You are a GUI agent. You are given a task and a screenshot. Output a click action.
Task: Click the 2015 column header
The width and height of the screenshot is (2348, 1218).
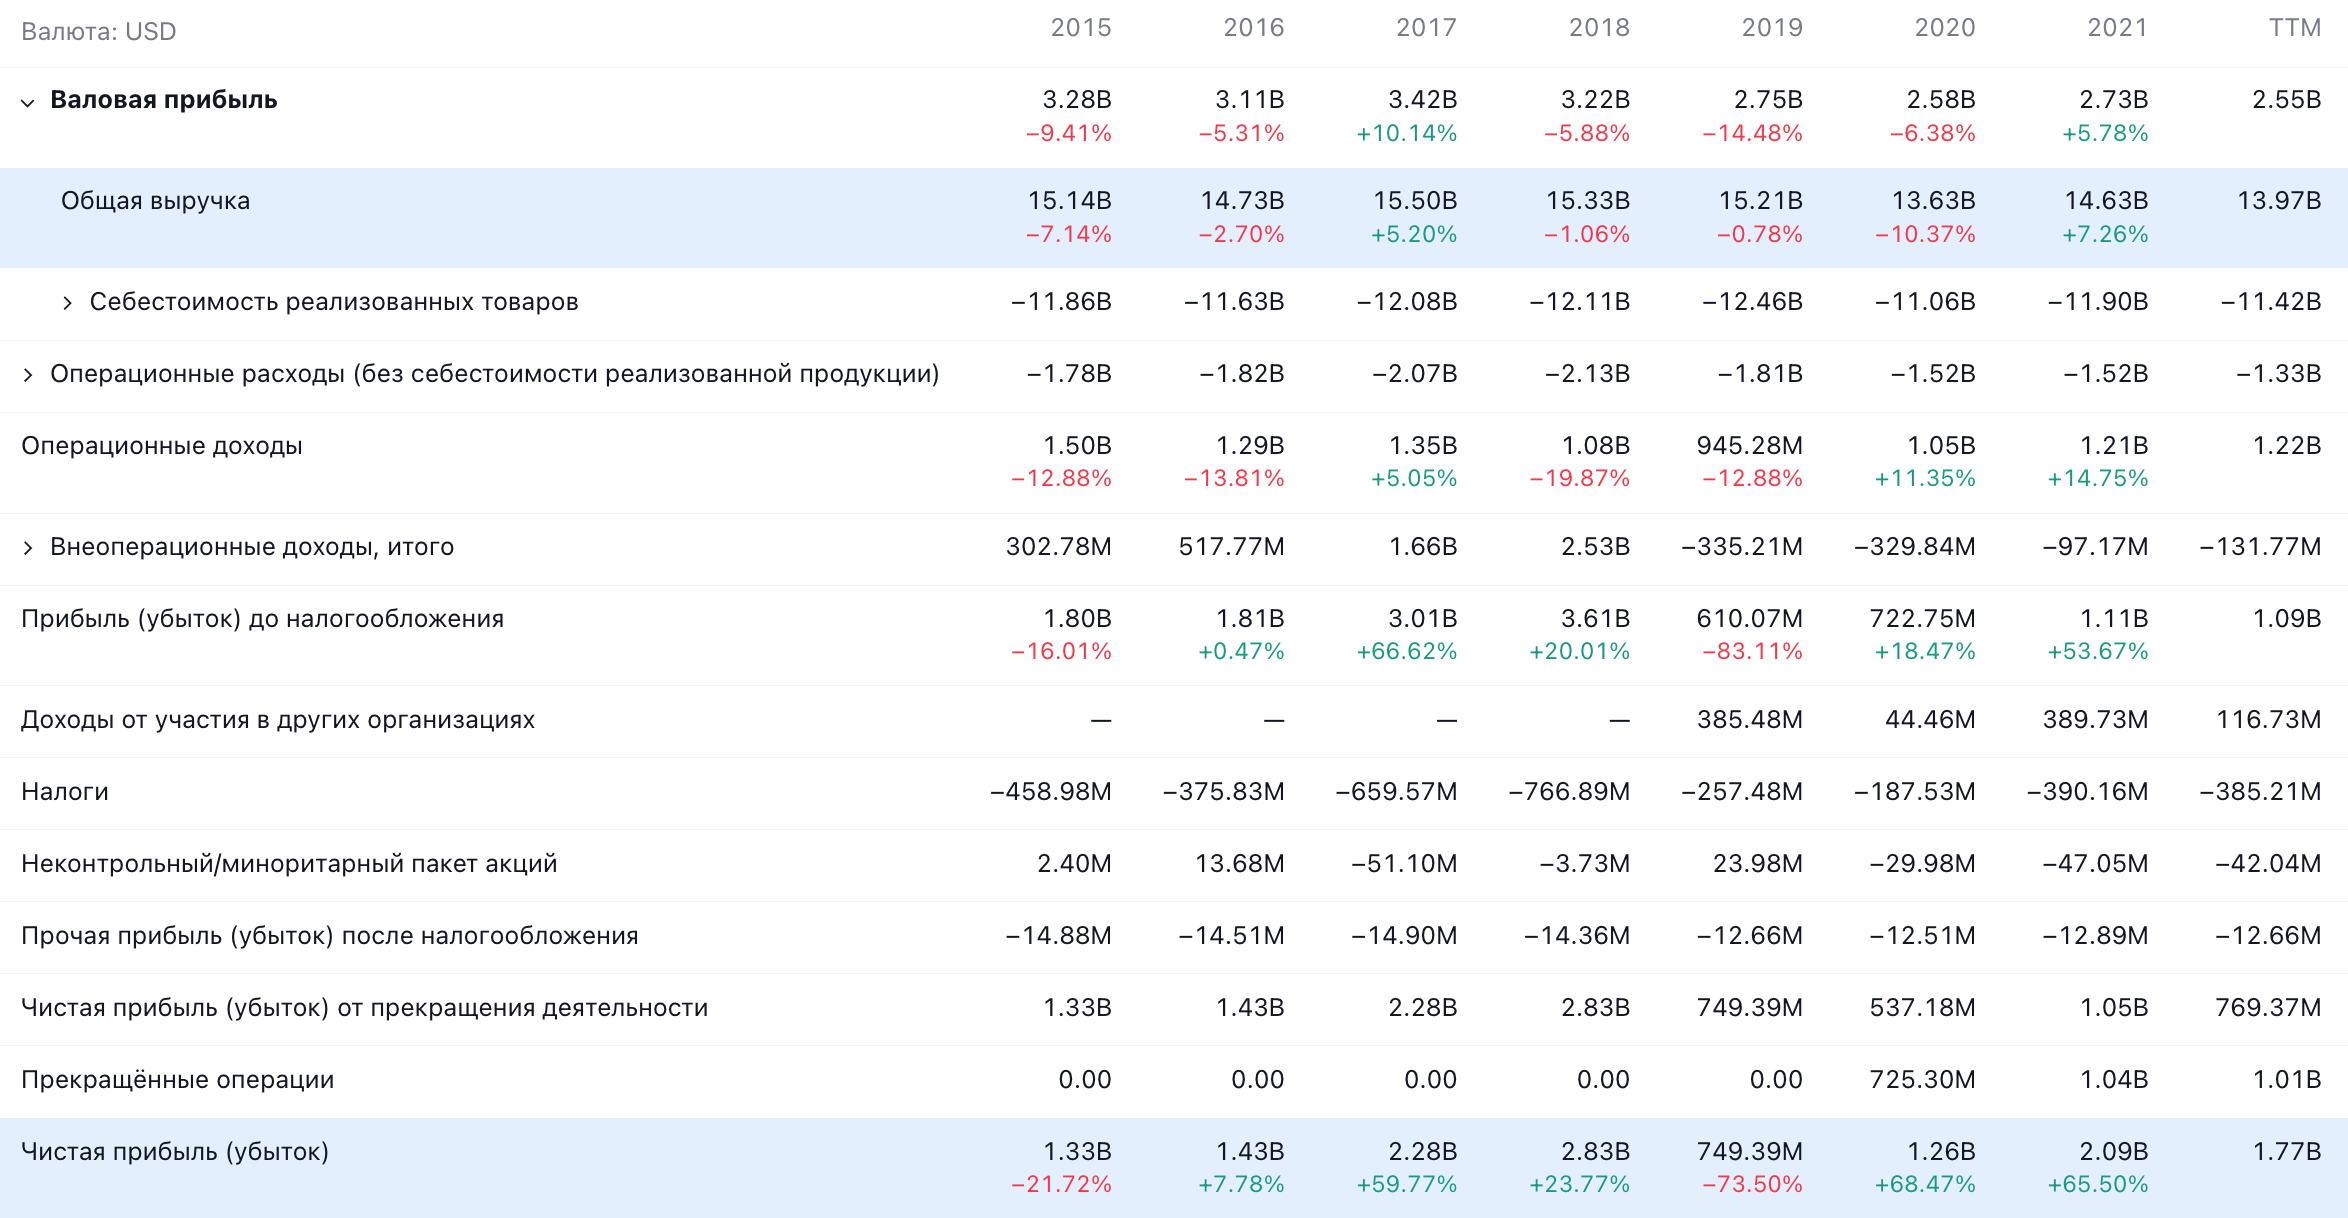tap(1081, 28)
